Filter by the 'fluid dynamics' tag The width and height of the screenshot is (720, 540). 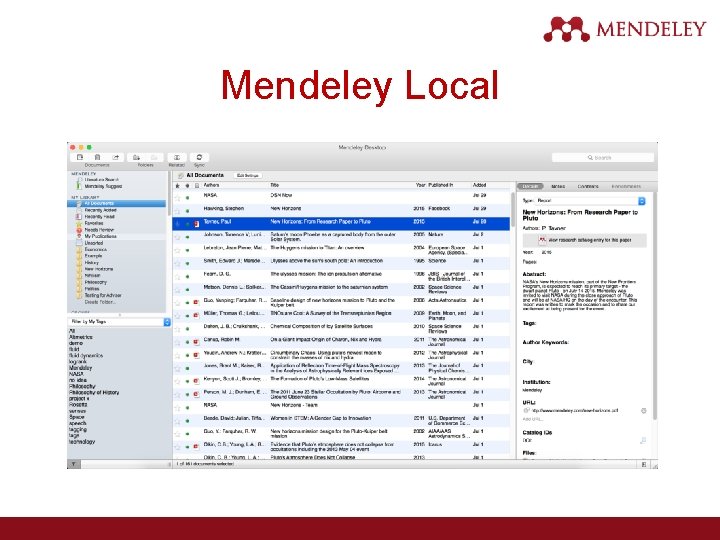click(x=86, y=355)
